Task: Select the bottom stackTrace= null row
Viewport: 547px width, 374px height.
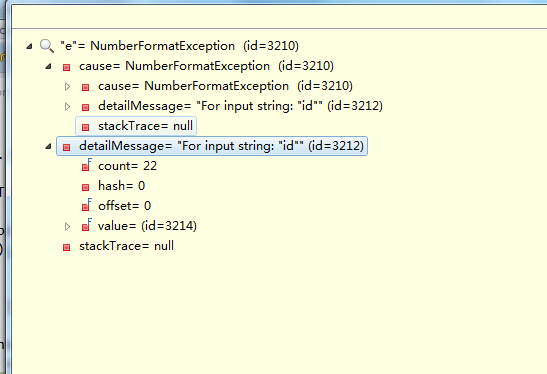Action: point(126,246)
